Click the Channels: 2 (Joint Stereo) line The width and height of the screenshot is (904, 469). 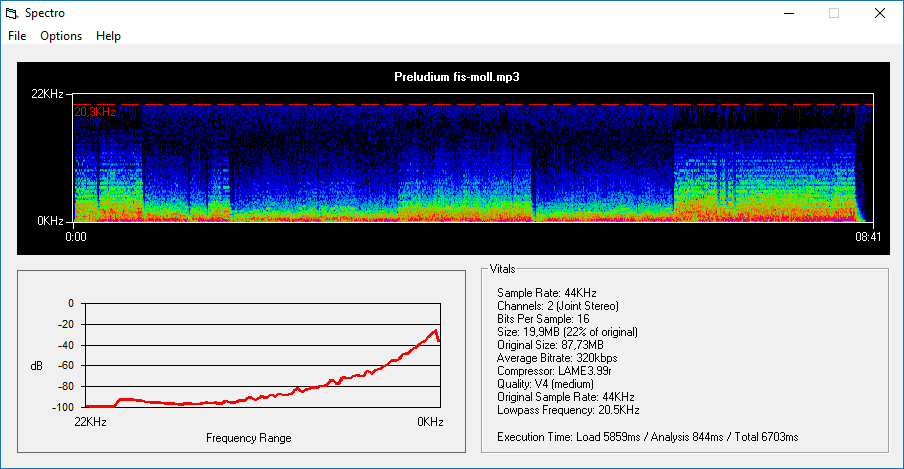coord(558,306)
